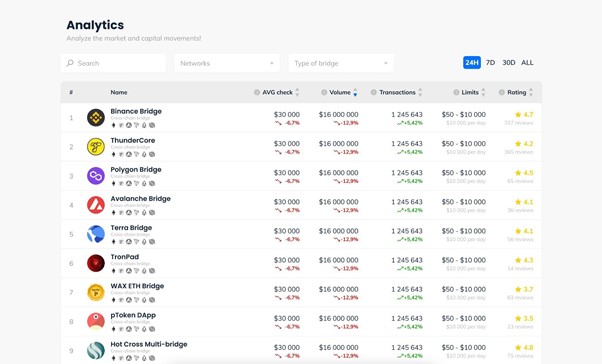Click the info icon beside Transactions

[x=374, y=92]
